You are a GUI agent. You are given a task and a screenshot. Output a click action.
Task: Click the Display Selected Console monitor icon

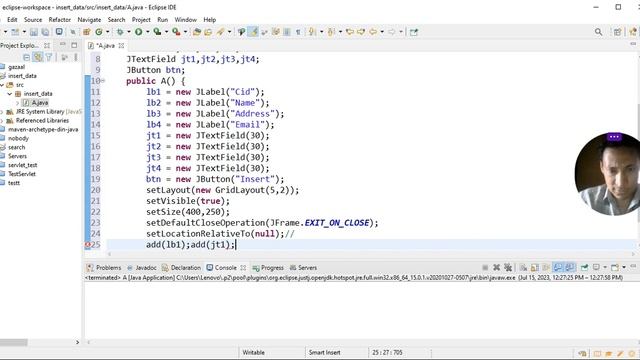pos(596,267)
